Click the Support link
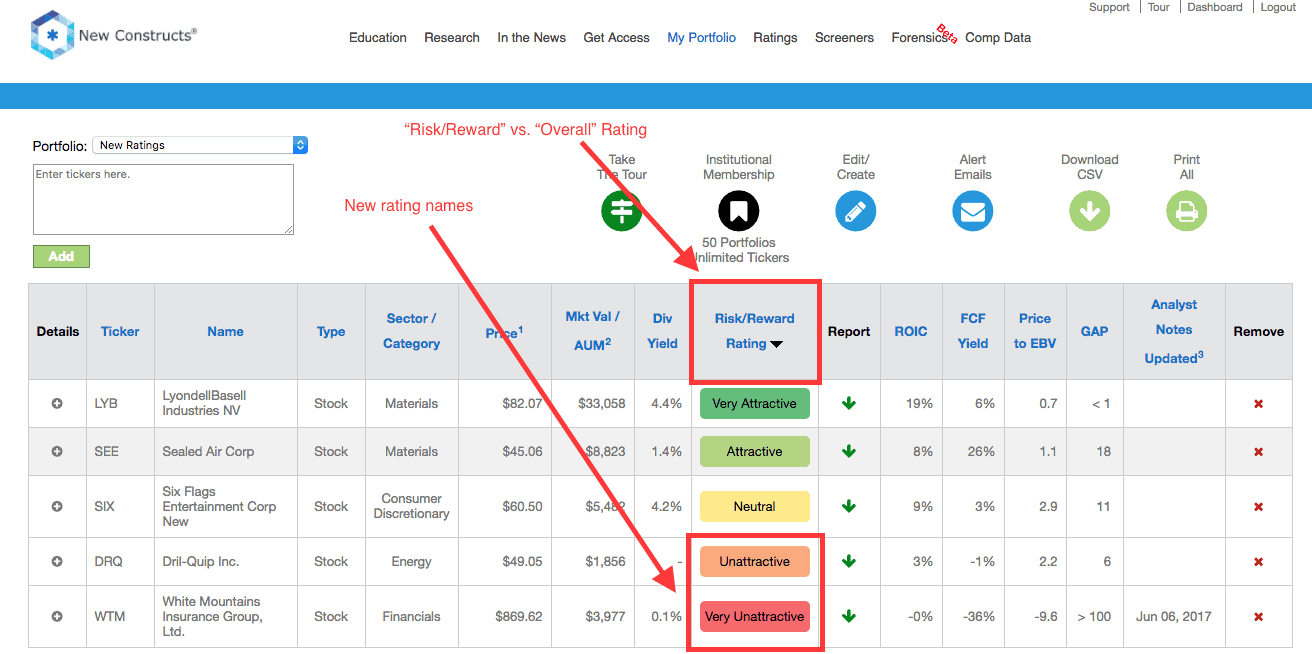This screenshot has width=1312, height=654. point(1109,7)
